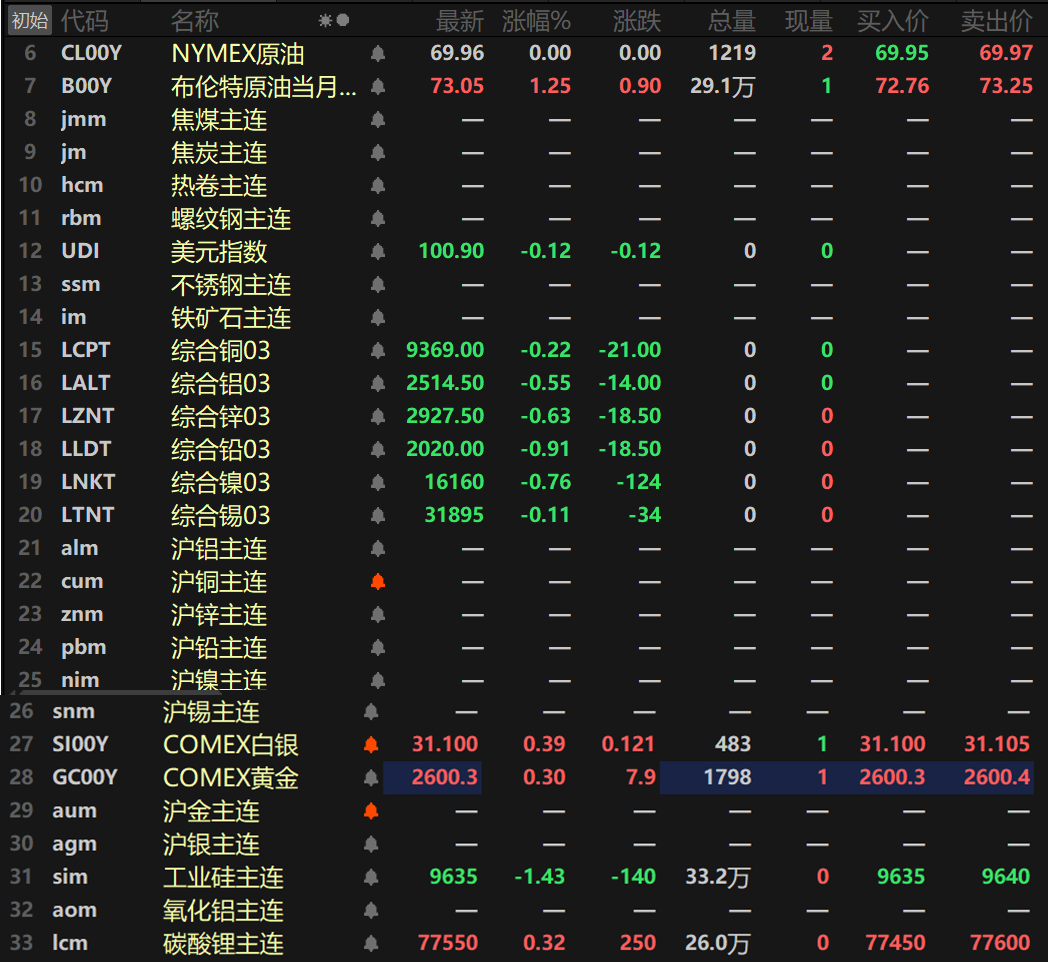1048x962 pixels.
Task: Select the 铁矿石主连 row
Action: click(231, 318)
